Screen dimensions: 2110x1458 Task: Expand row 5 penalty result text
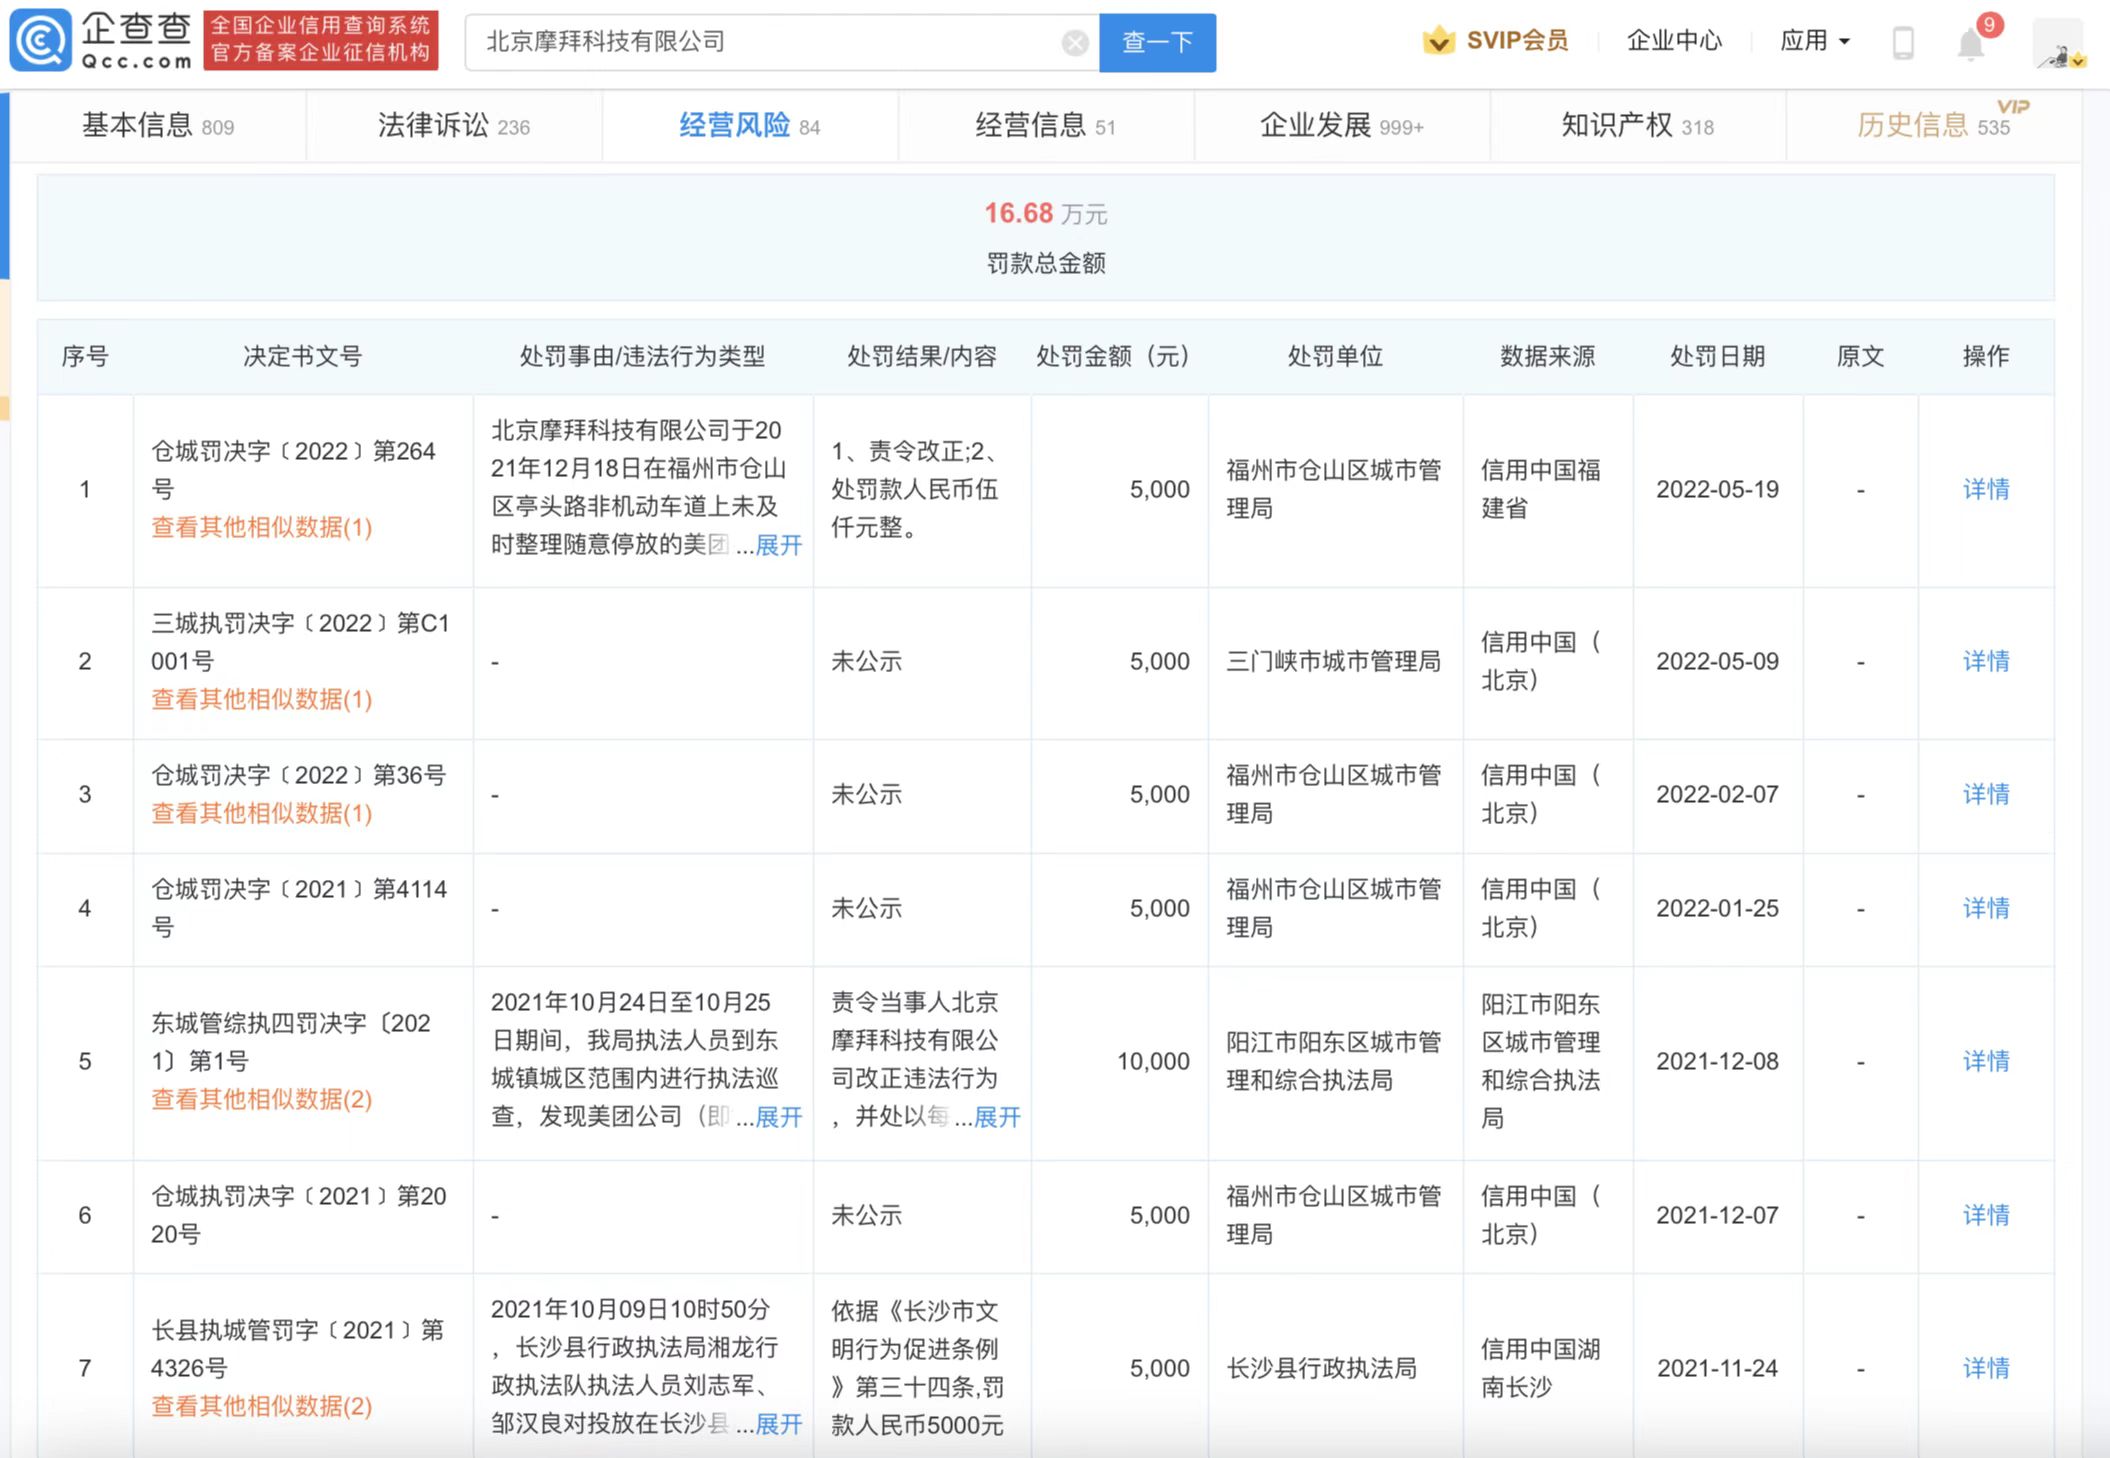point(997,1117)
